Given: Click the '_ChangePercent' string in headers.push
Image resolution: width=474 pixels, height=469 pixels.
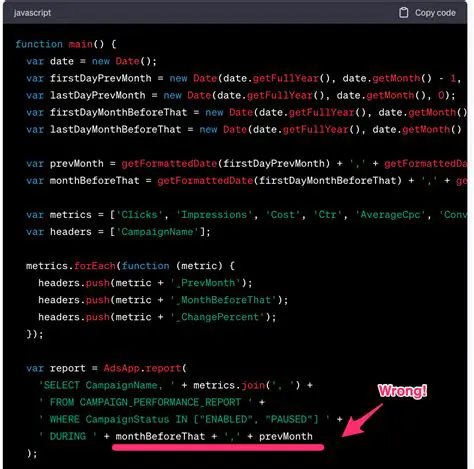Looking at the screenshot, I should pyautogui.click(x=217, y=317).
